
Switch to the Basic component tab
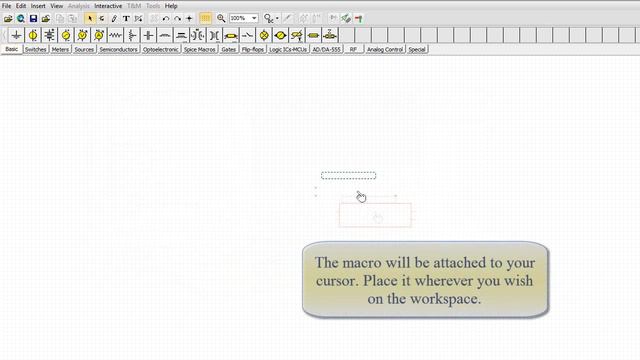(x=11, y=49)
